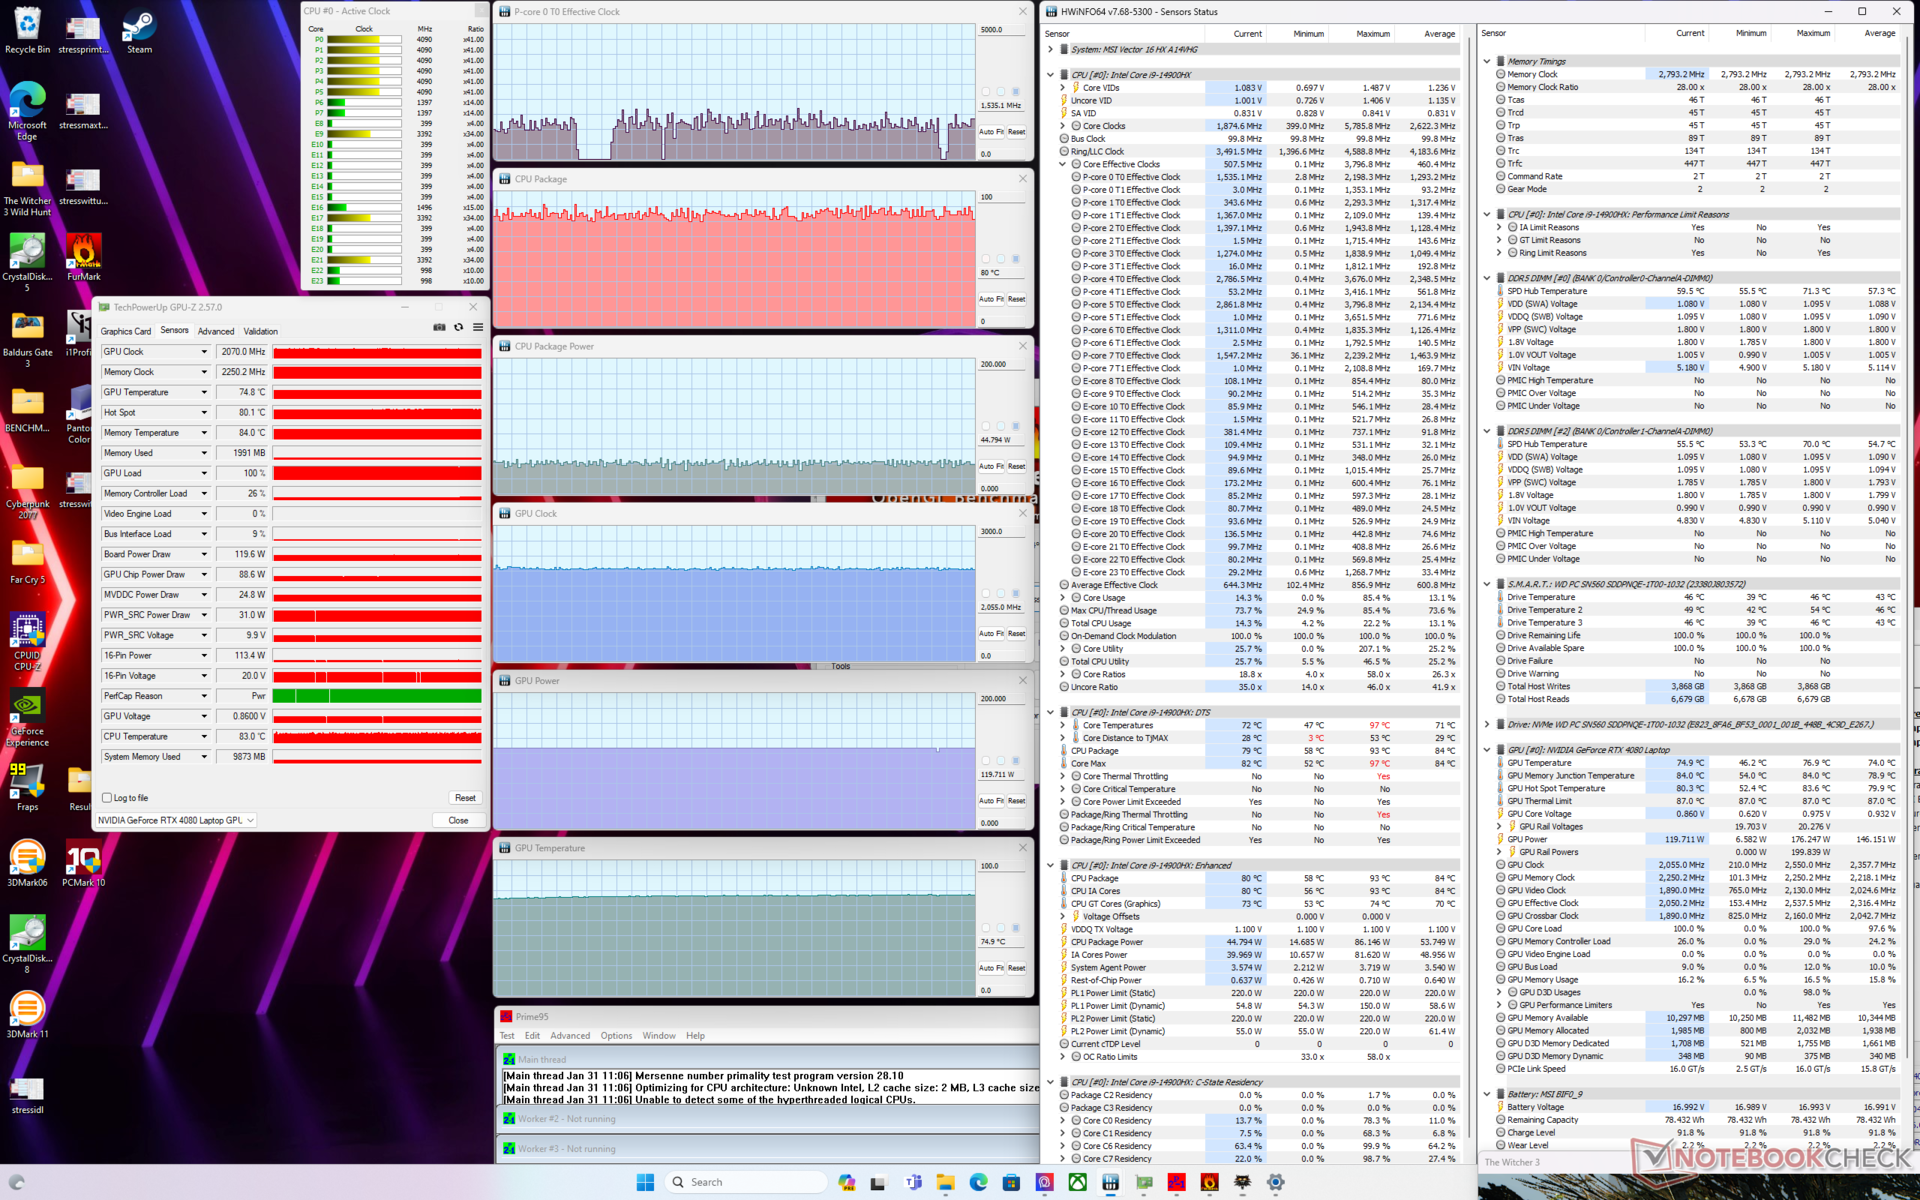Click the GPU-Z refresh icon
Screen dimensions: 1920x1200
[459, 327]
